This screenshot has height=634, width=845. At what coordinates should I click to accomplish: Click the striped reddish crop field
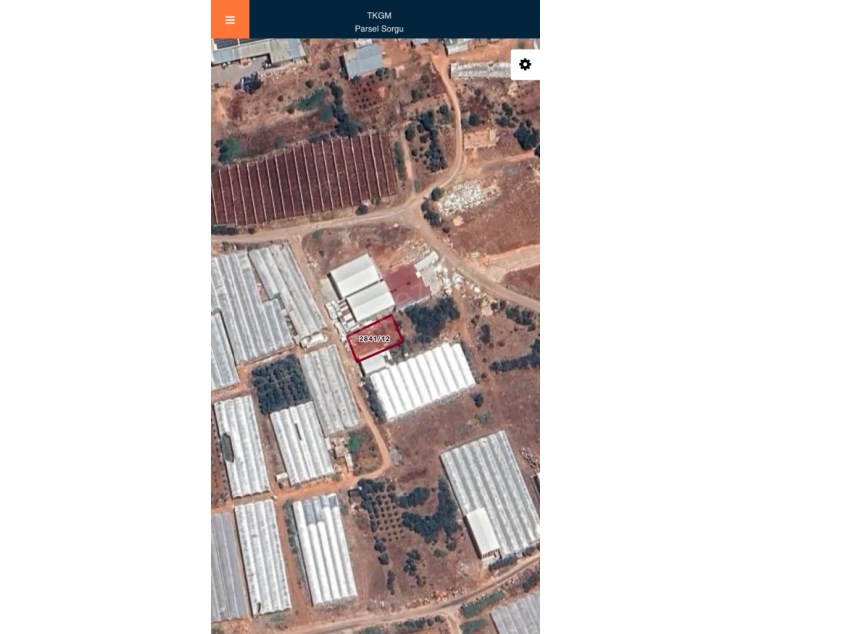coord(304,180)
